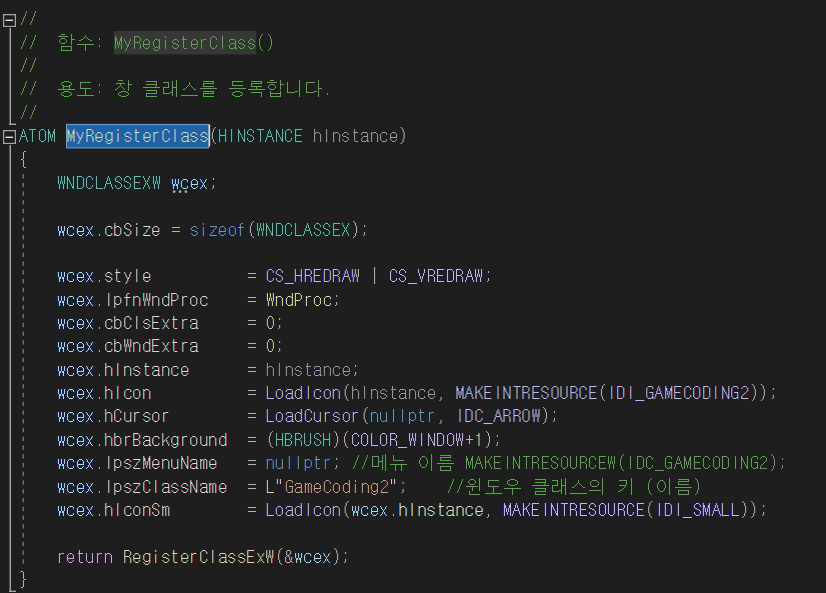
Task: Click the highlighted MyRegisterClass function name
Action: 137,136
